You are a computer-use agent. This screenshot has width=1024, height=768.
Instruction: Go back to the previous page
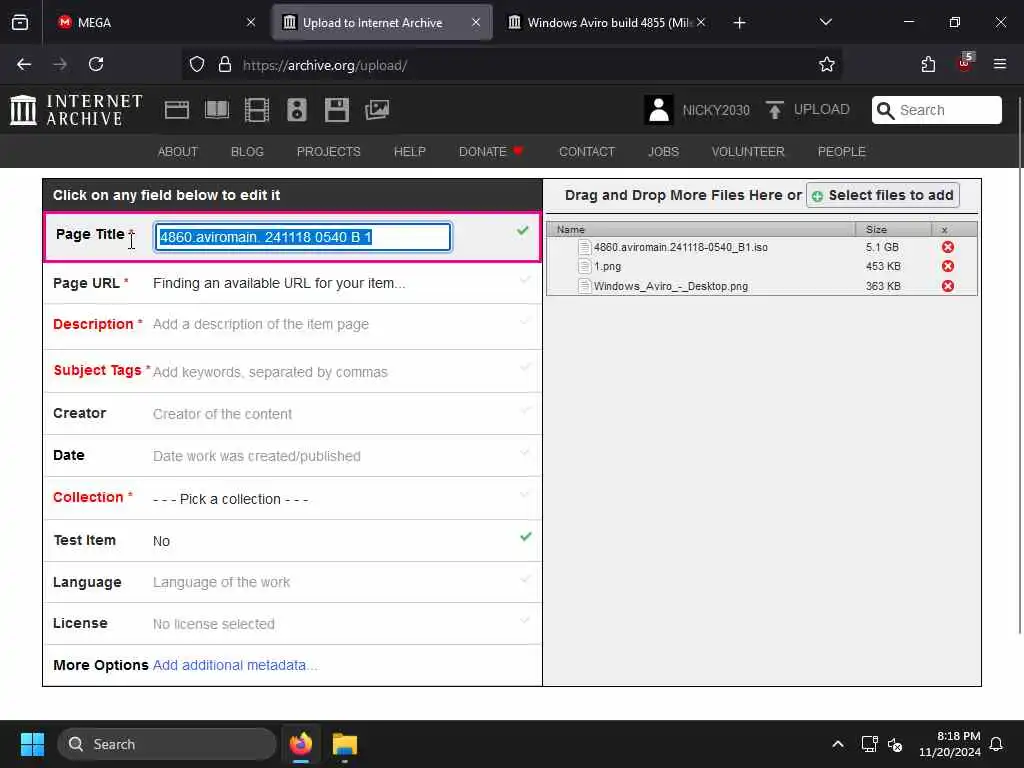24,64
